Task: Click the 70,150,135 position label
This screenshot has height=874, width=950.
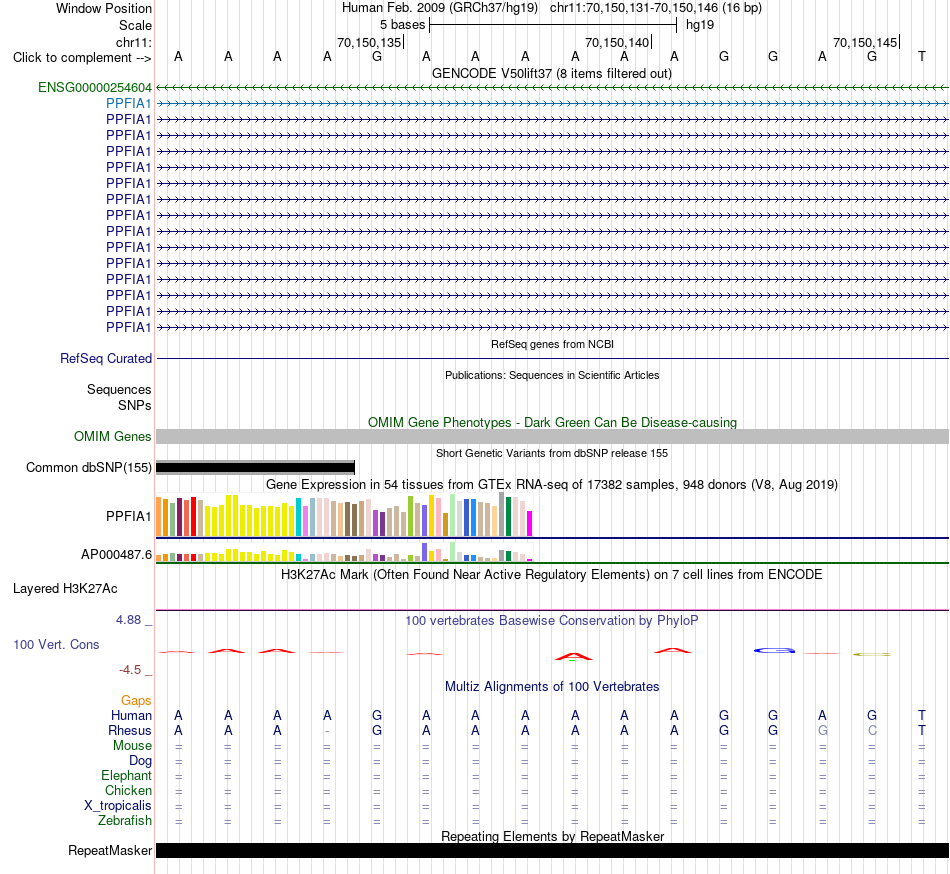Action: [x=369, y=42]
